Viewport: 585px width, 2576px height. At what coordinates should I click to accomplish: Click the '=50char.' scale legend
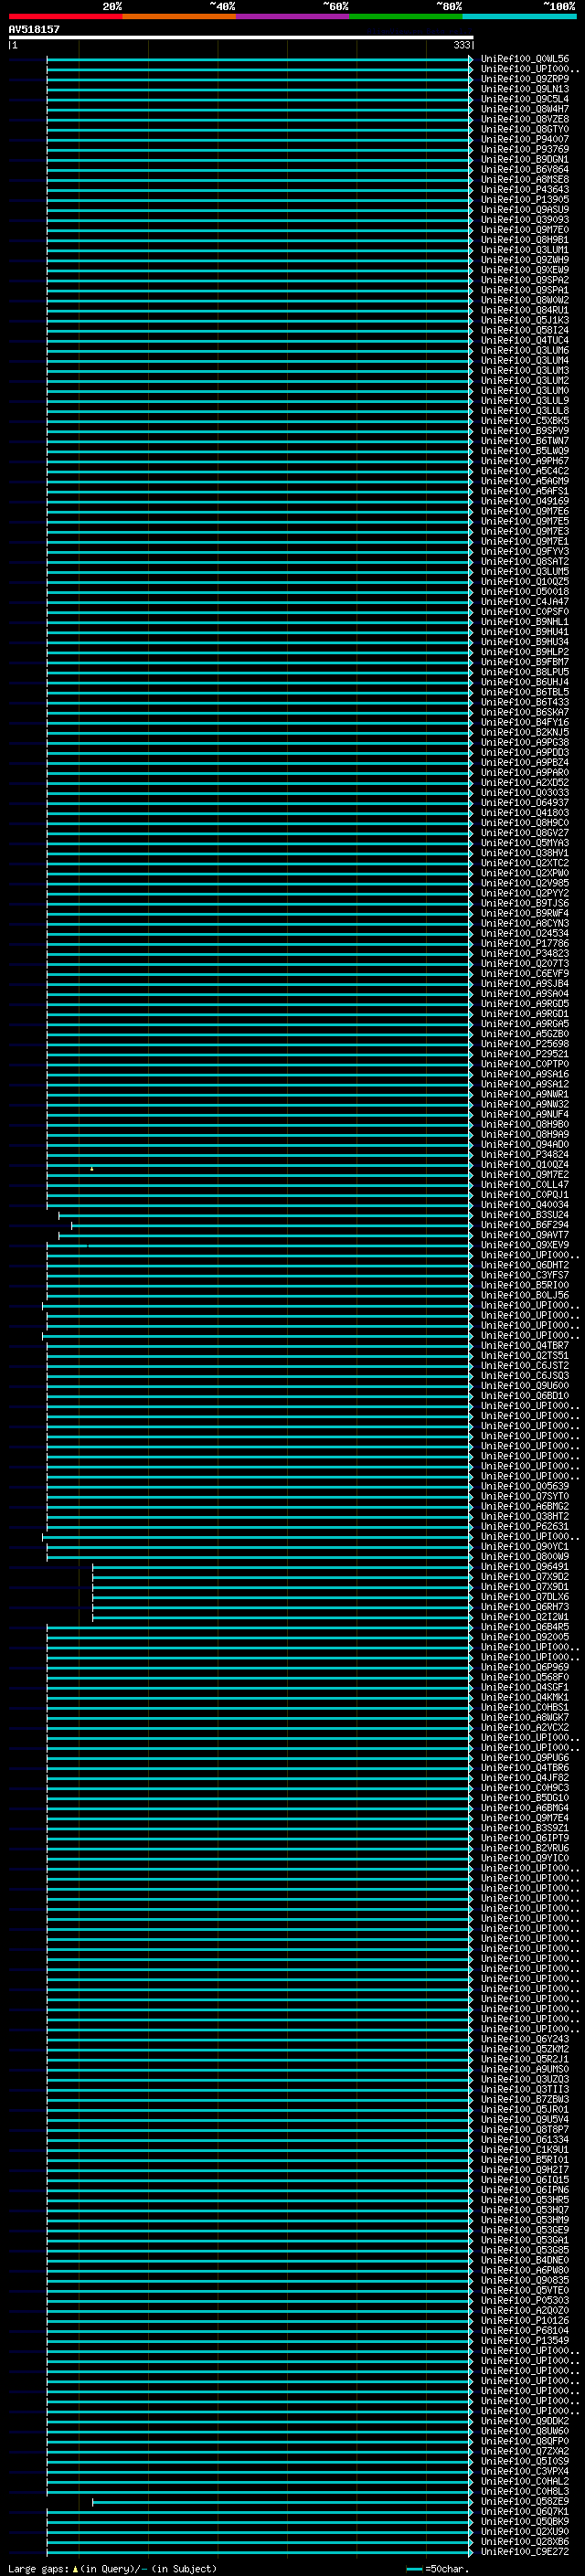point(438,2568)
